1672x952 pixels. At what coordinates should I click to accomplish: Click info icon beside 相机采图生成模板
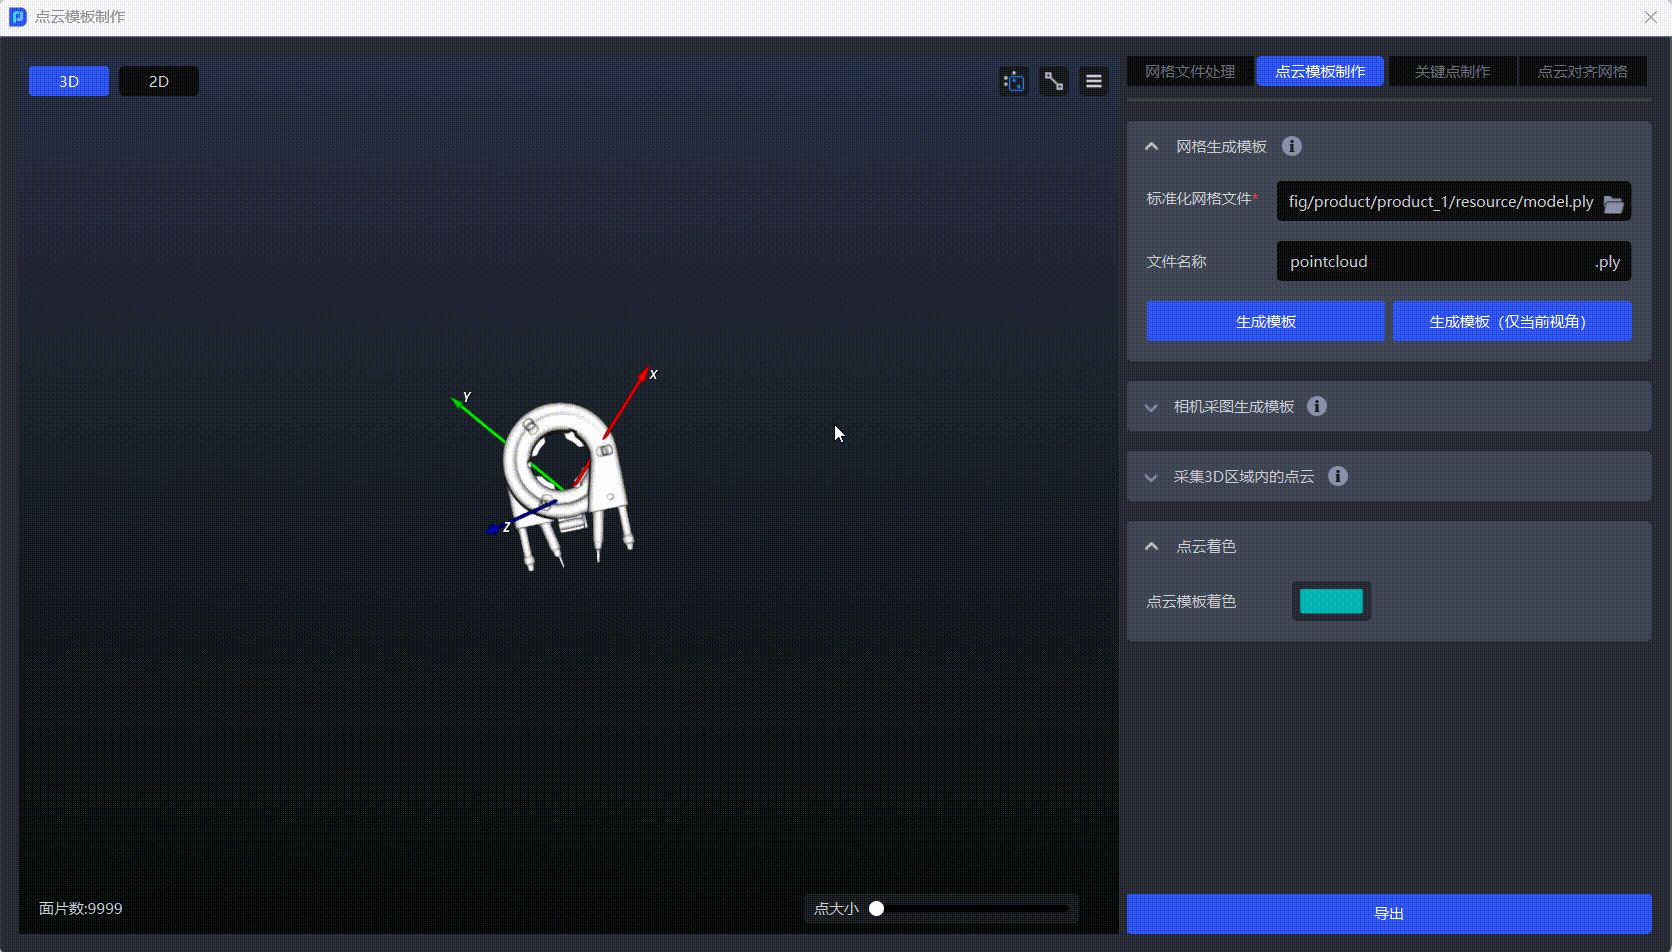[x=1317, y=406]
